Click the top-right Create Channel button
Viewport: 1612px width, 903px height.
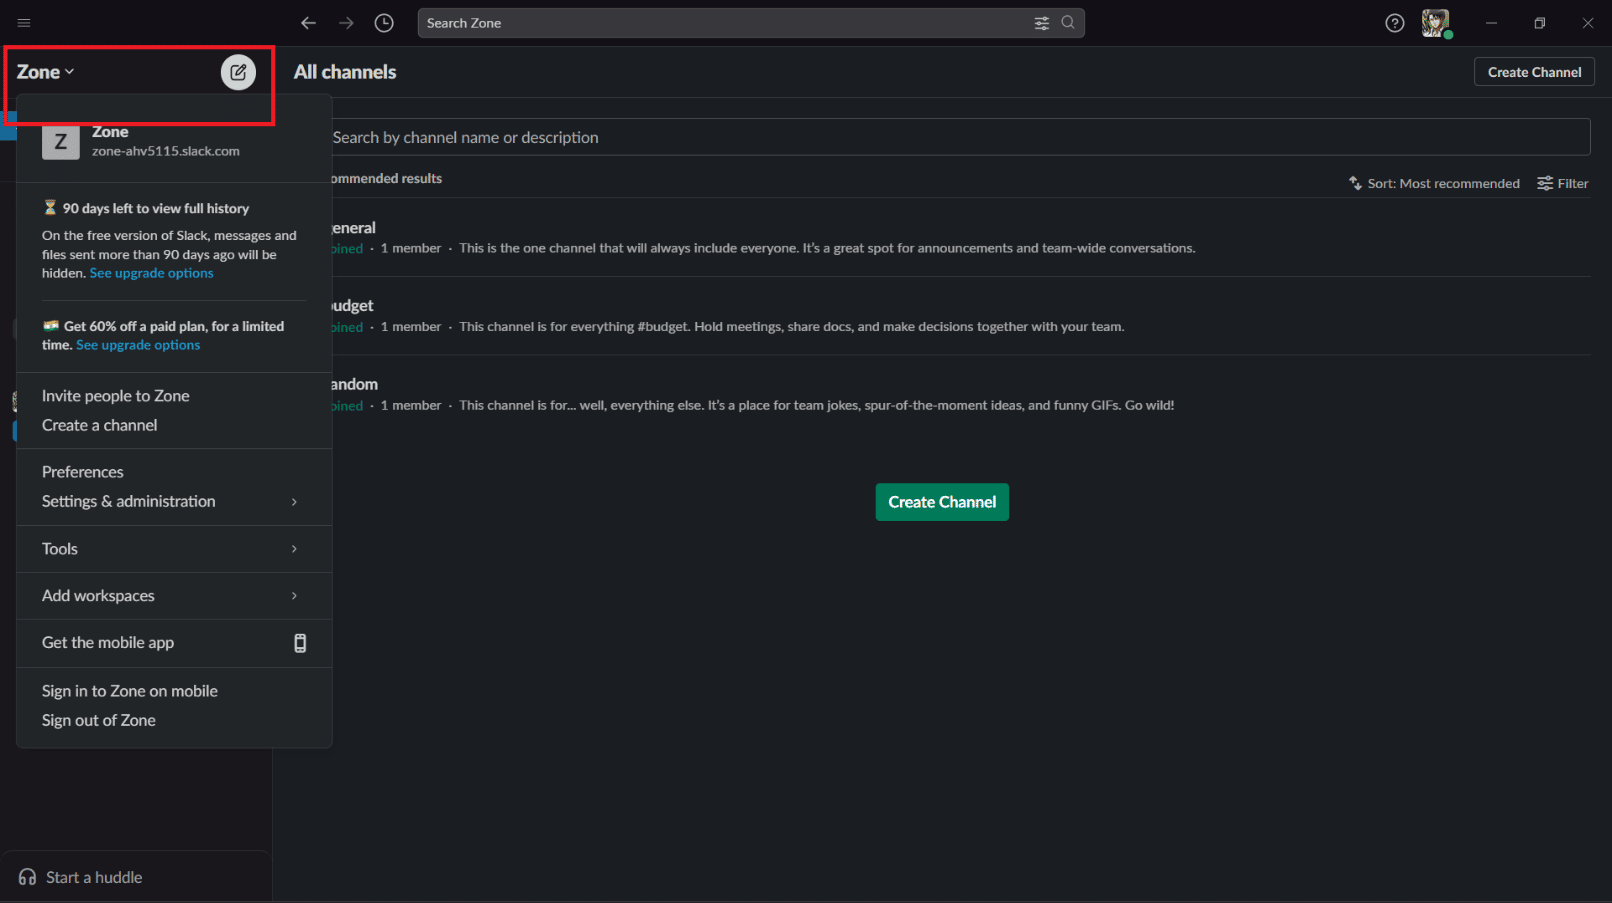1534,72
